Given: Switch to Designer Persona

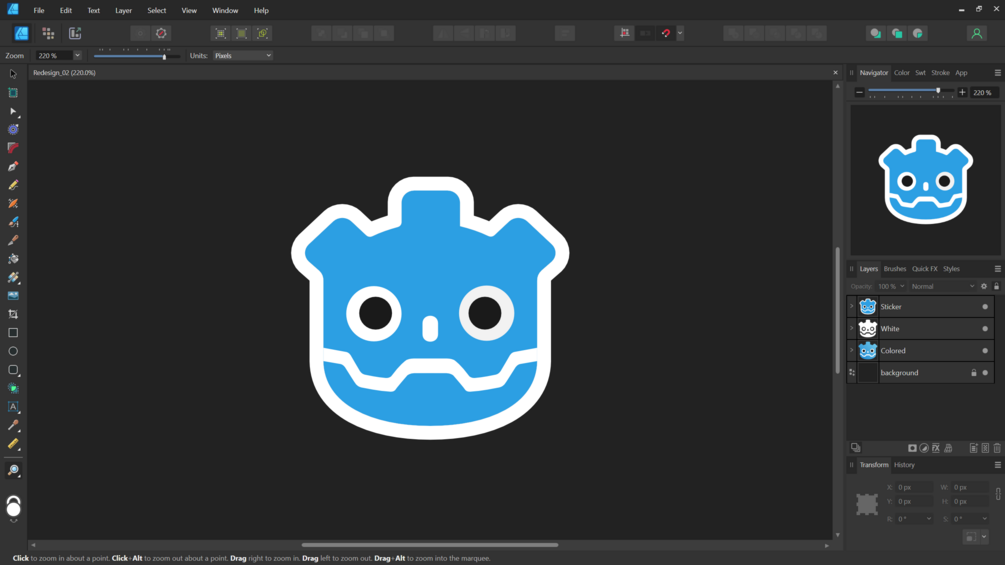Looking at the screenshot, I should [21, 33].
